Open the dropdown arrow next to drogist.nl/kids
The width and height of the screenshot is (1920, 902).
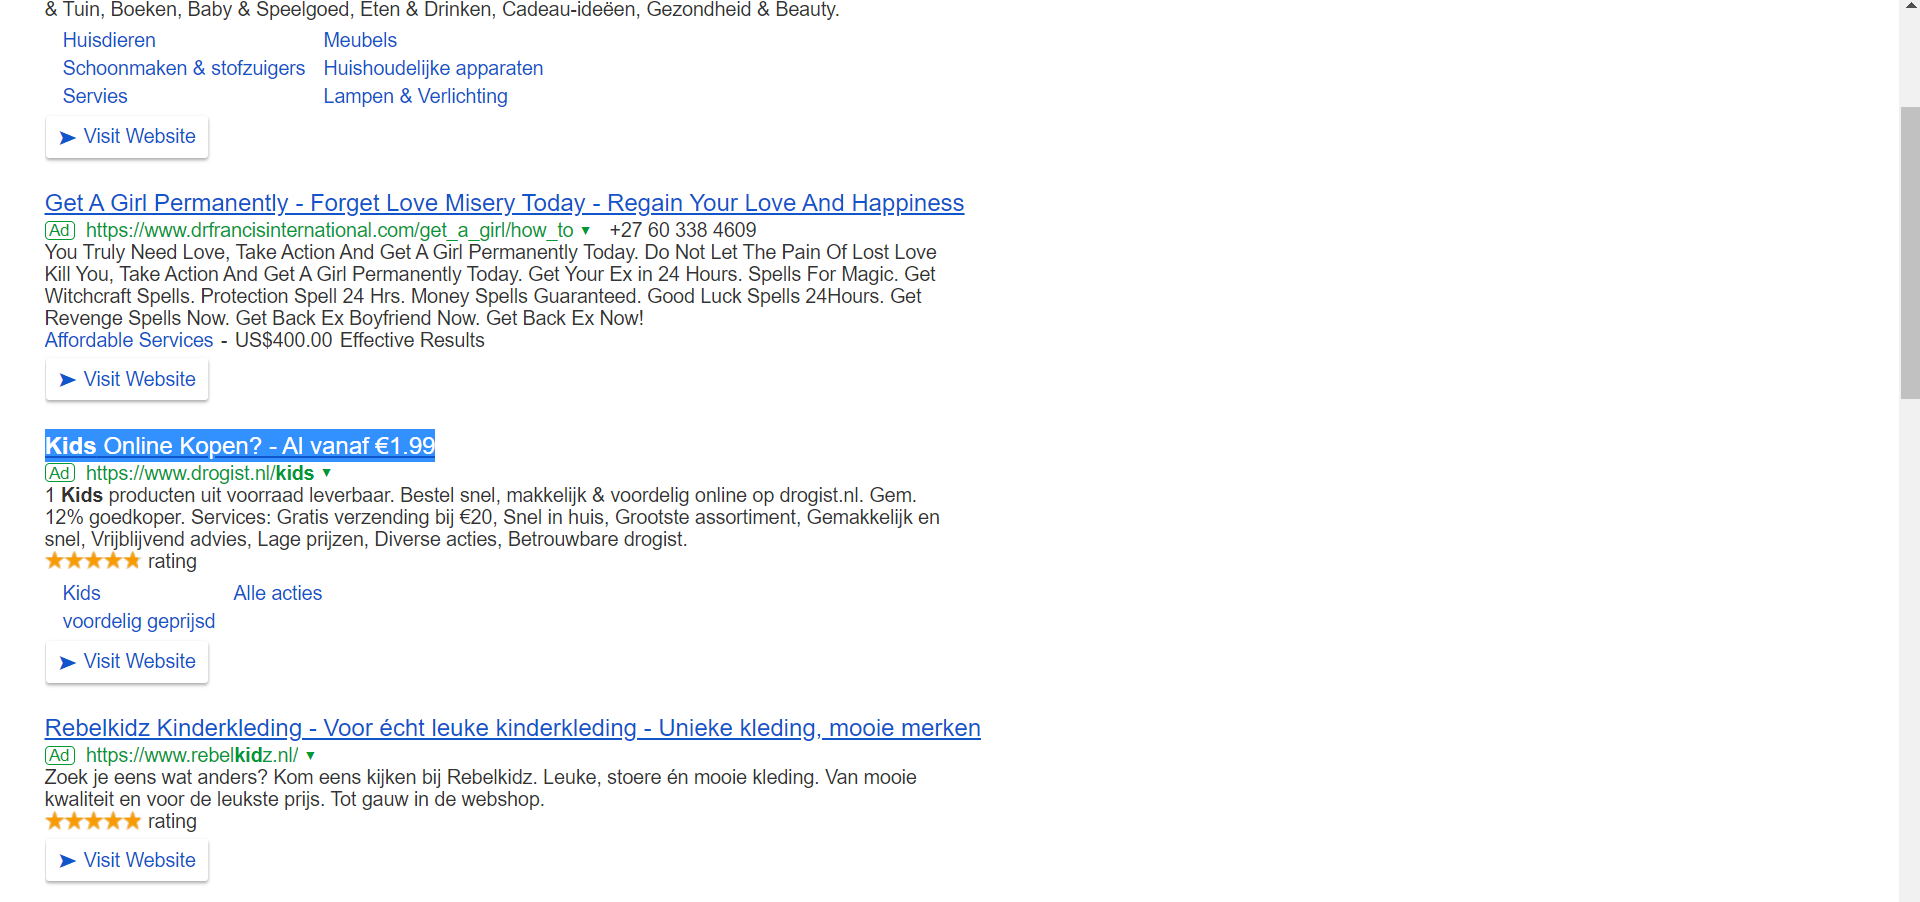pos(327,473)
